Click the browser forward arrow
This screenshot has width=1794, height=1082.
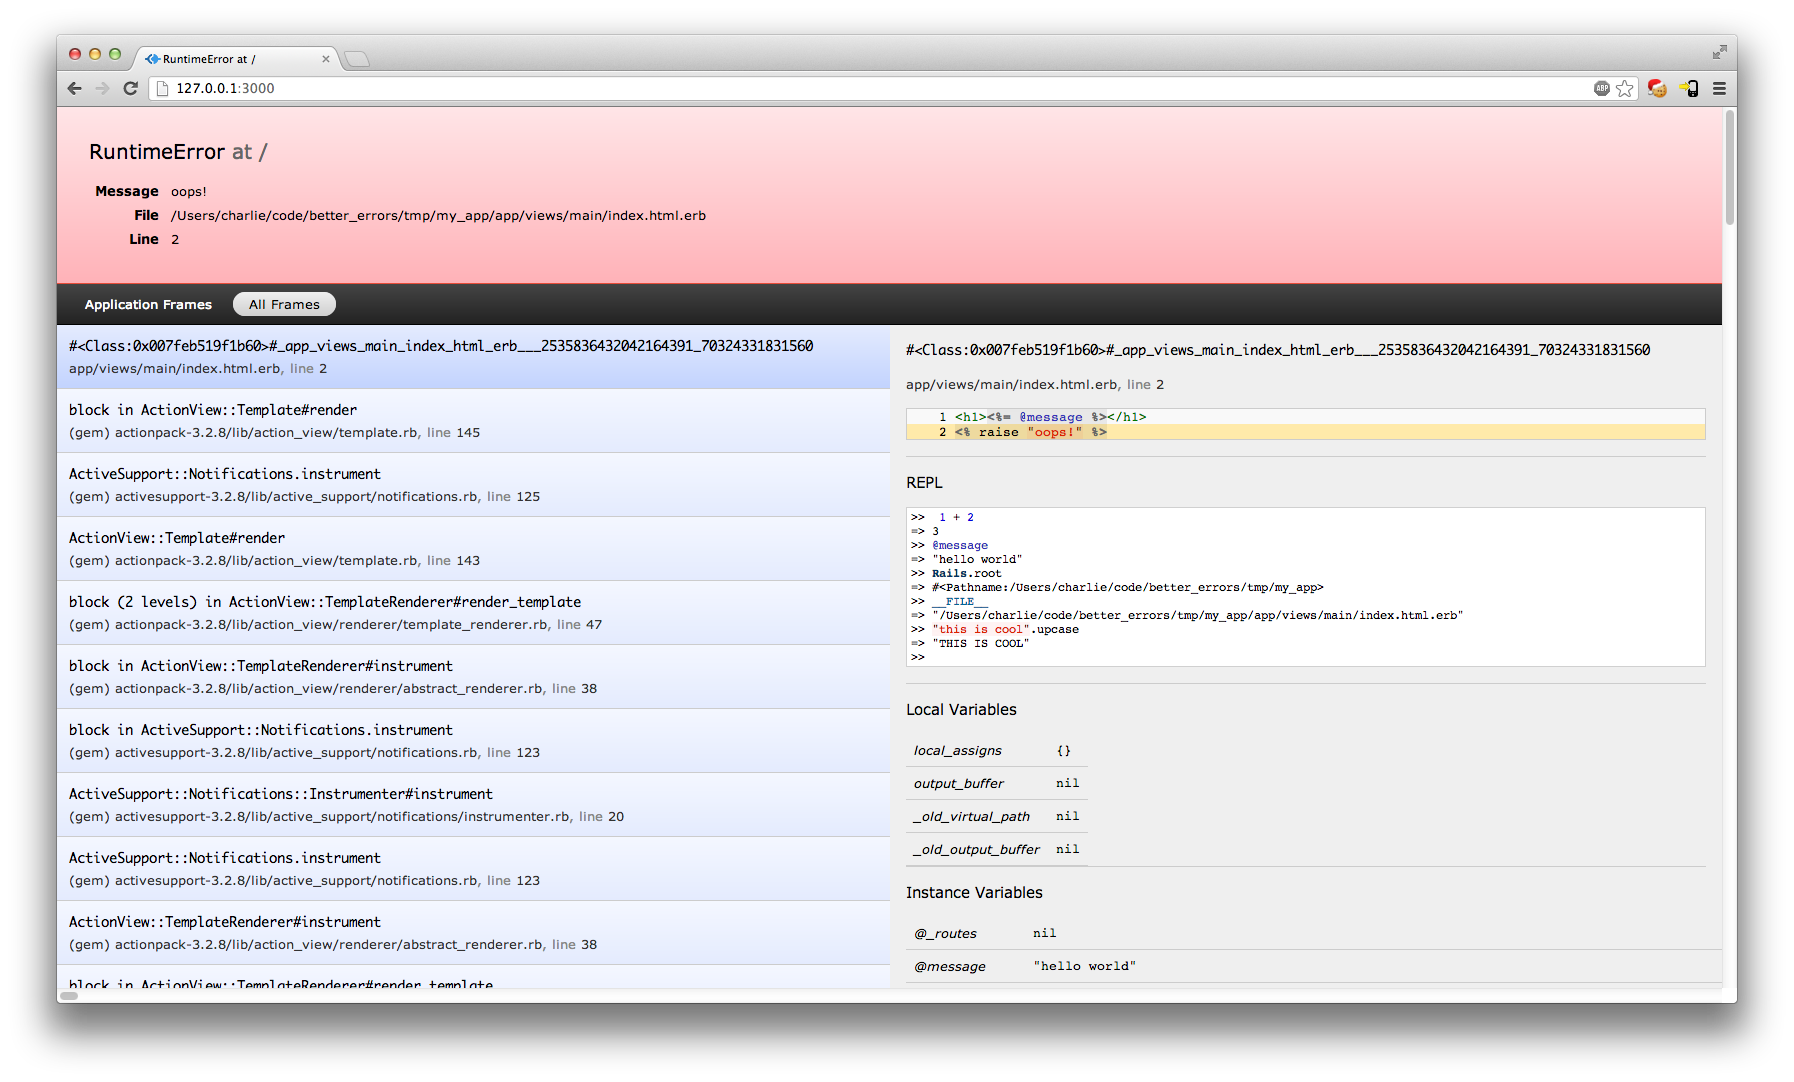coord(102,88)
